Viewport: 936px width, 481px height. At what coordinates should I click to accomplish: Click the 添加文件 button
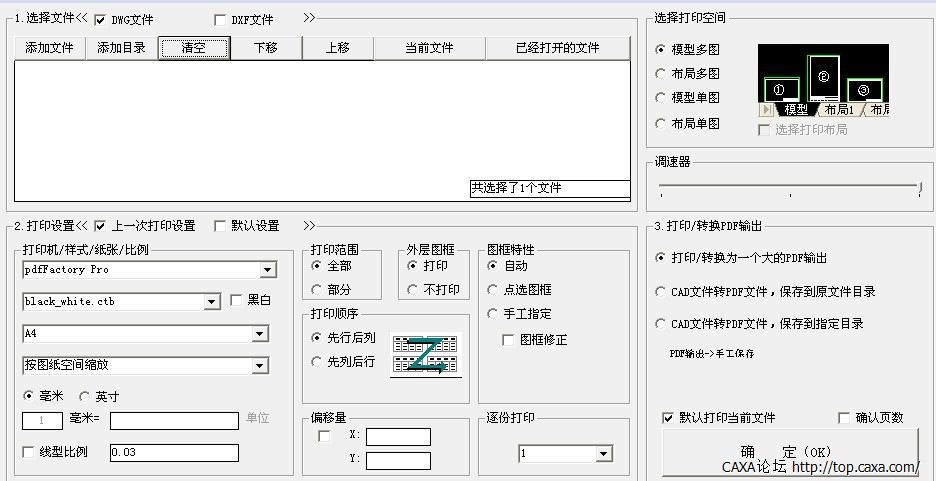(50, 48)
